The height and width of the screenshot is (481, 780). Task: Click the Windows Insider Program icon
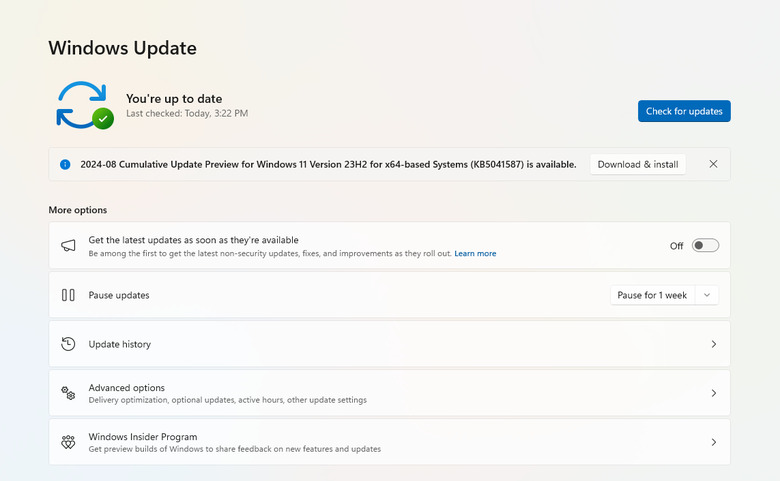click(x=68, y=442)
